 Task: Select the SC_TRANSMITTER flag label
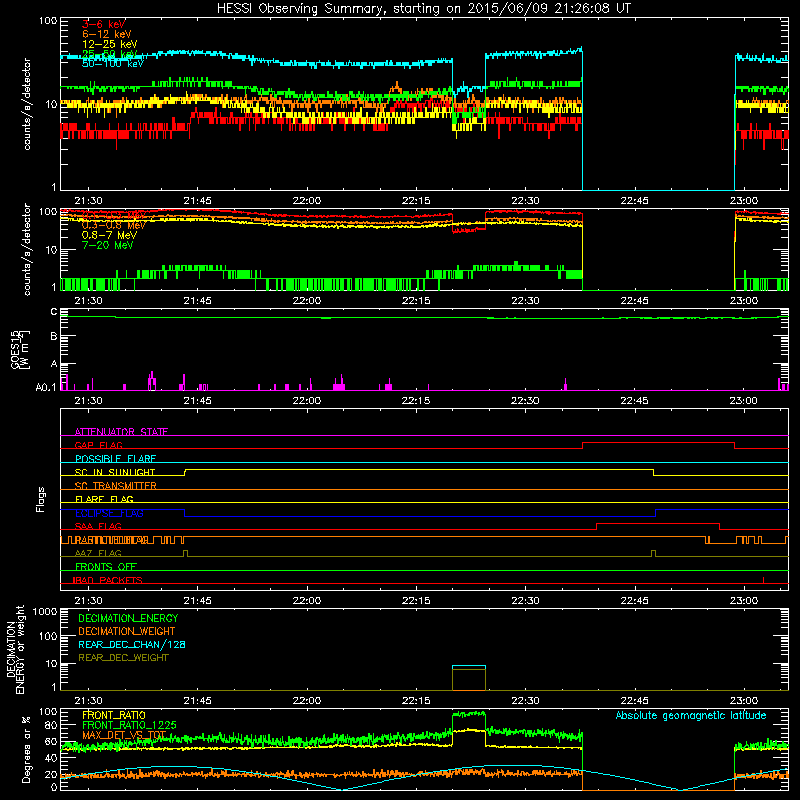point(115,486)
